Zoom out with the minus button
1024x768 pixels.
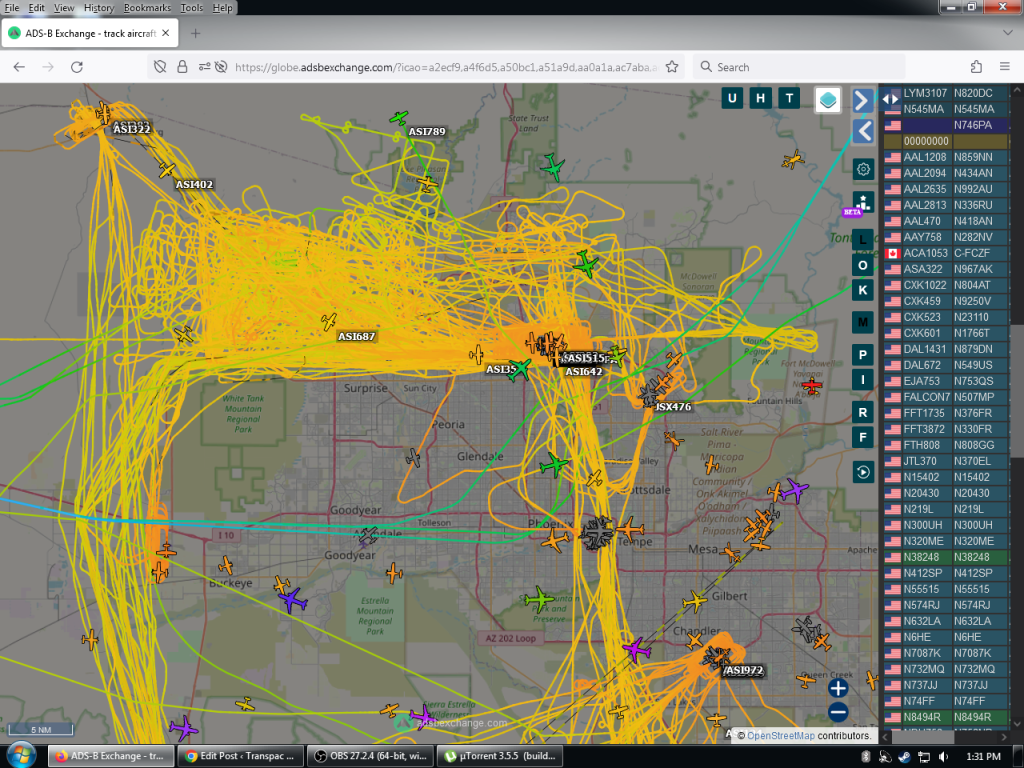838,712
